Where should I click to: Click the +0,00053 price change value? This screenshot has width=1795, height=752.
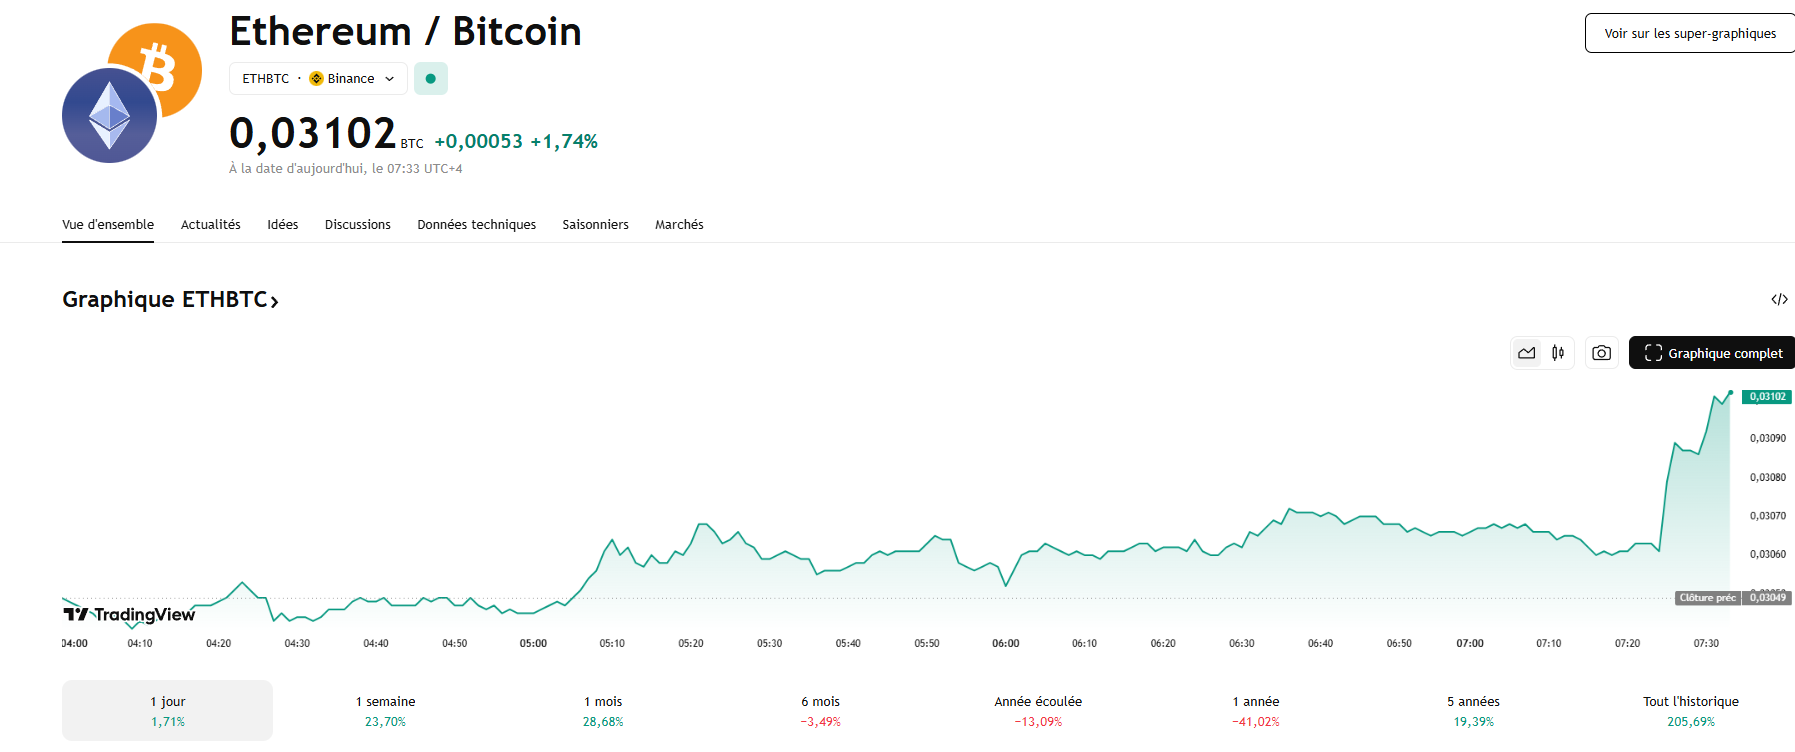[x=479, y=141]
